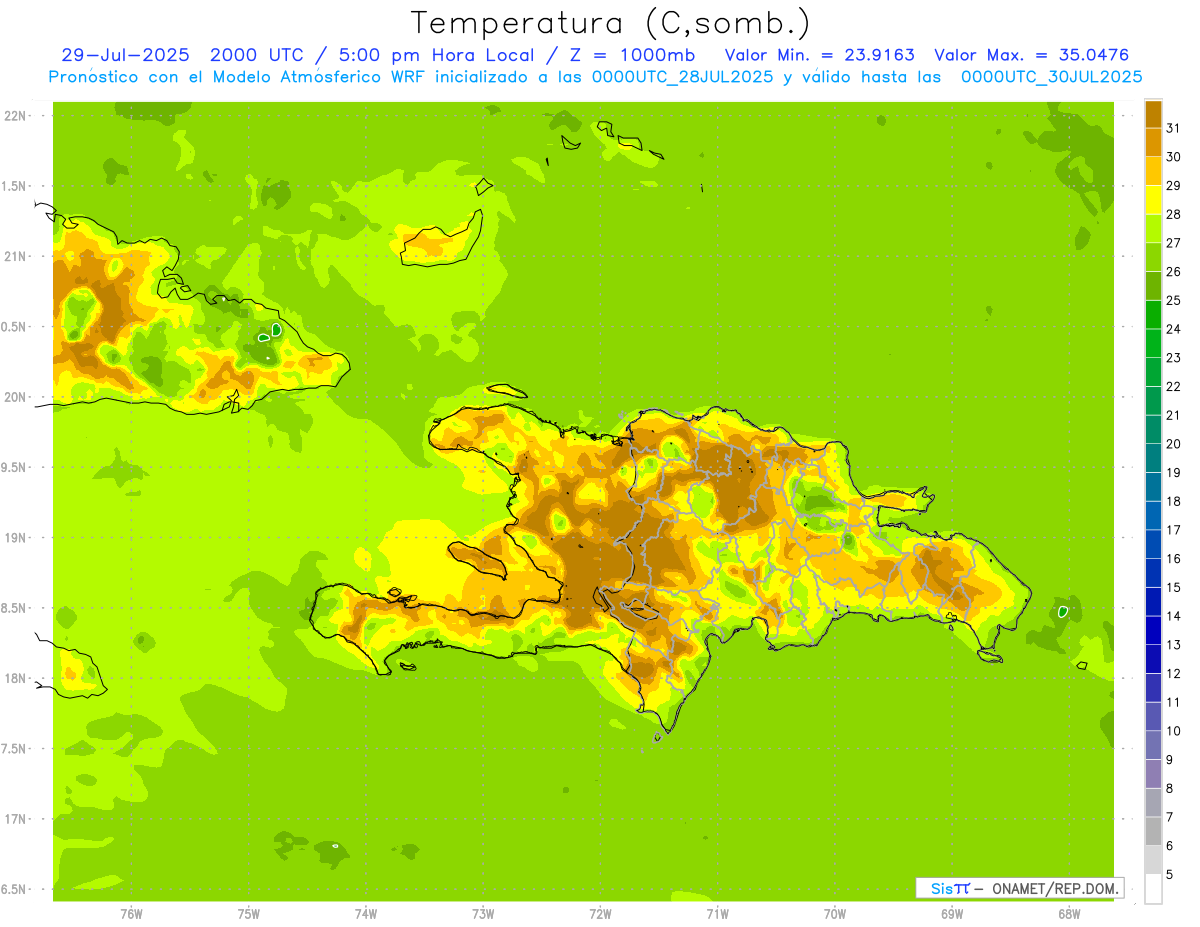The image size is (1200, 927).
Task: Pick the yellow swatch between colorbar 28 and 29
Action: [x=1153, y=200]
